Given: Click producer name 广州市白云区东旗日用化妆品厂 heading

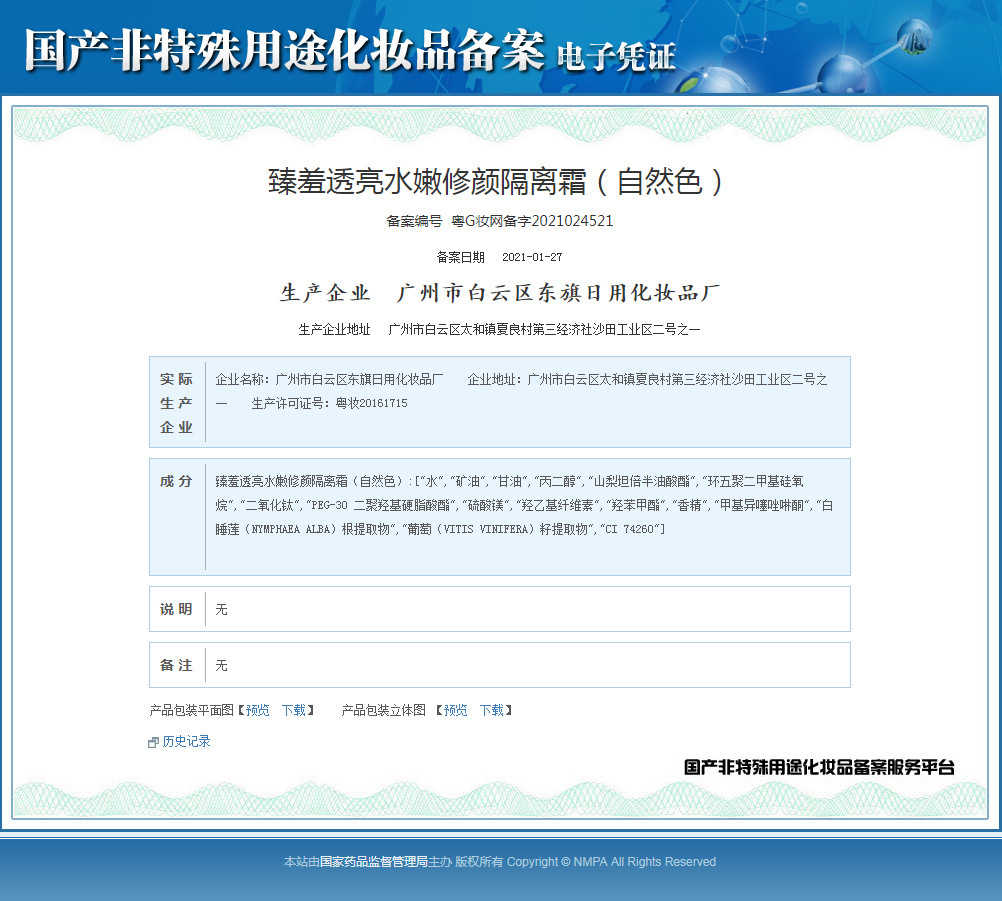Looking at the screenshot, I should 558,293.
